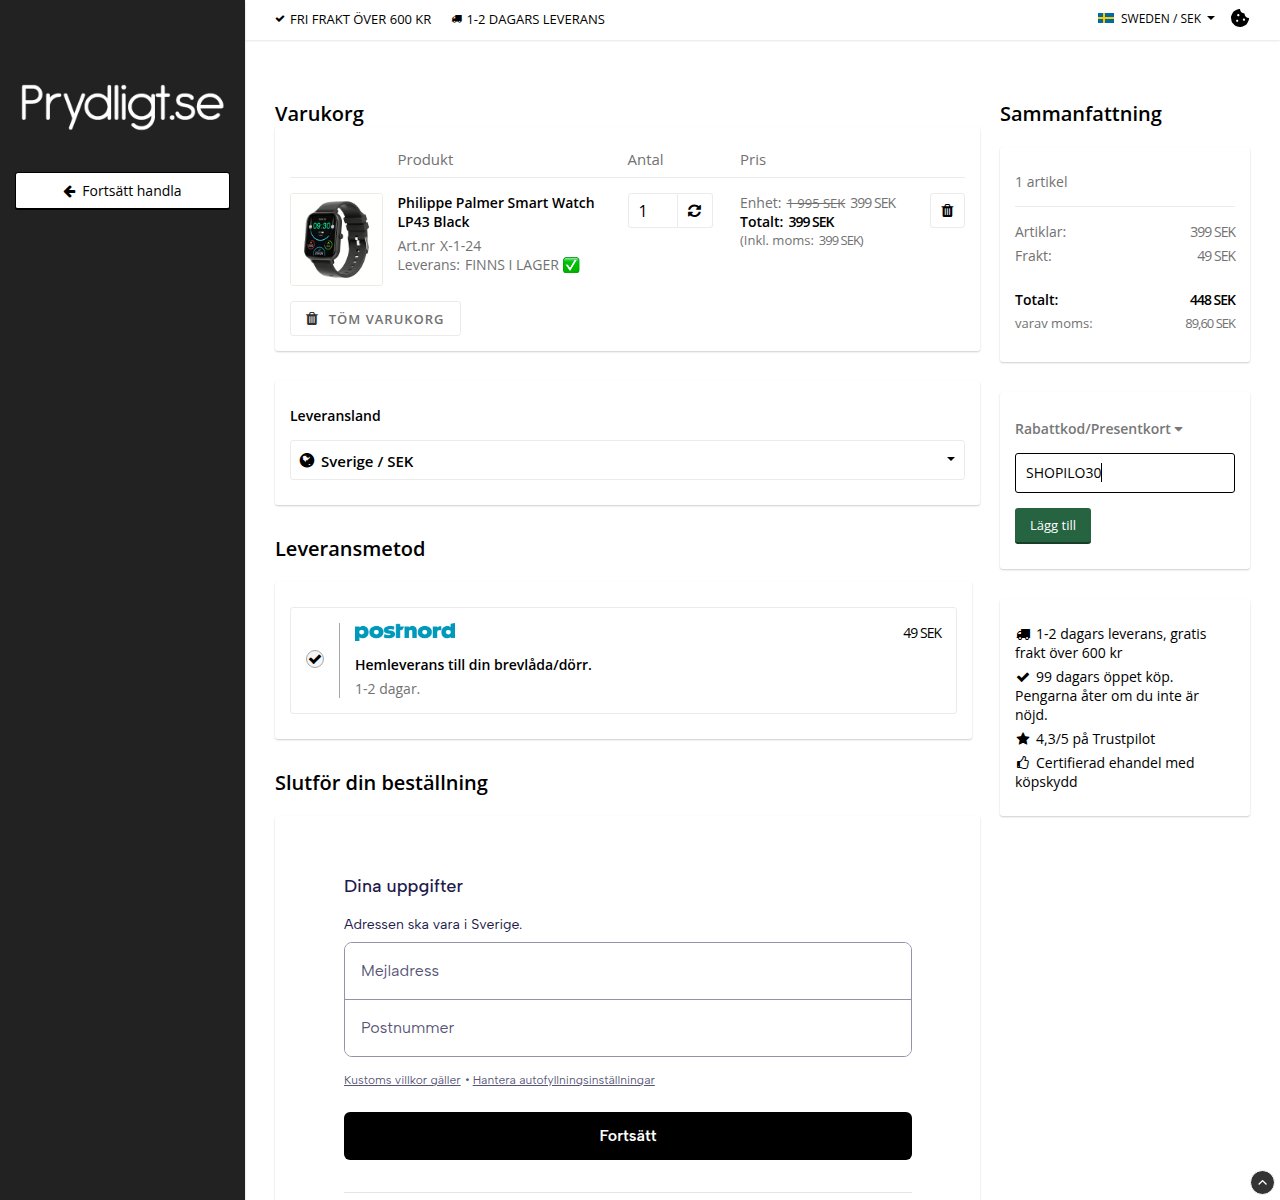Remove the smart watch with trash icon
This screenshot has width=1280, height=1200.
(x=947, y=211)
